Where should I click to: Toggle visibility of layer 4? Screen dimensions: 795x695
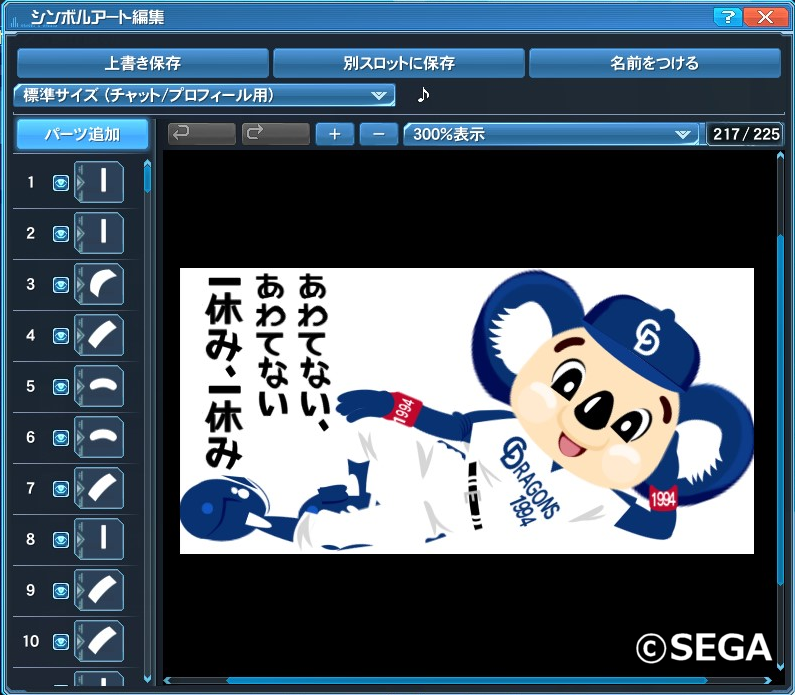click(x=61, y=336)
